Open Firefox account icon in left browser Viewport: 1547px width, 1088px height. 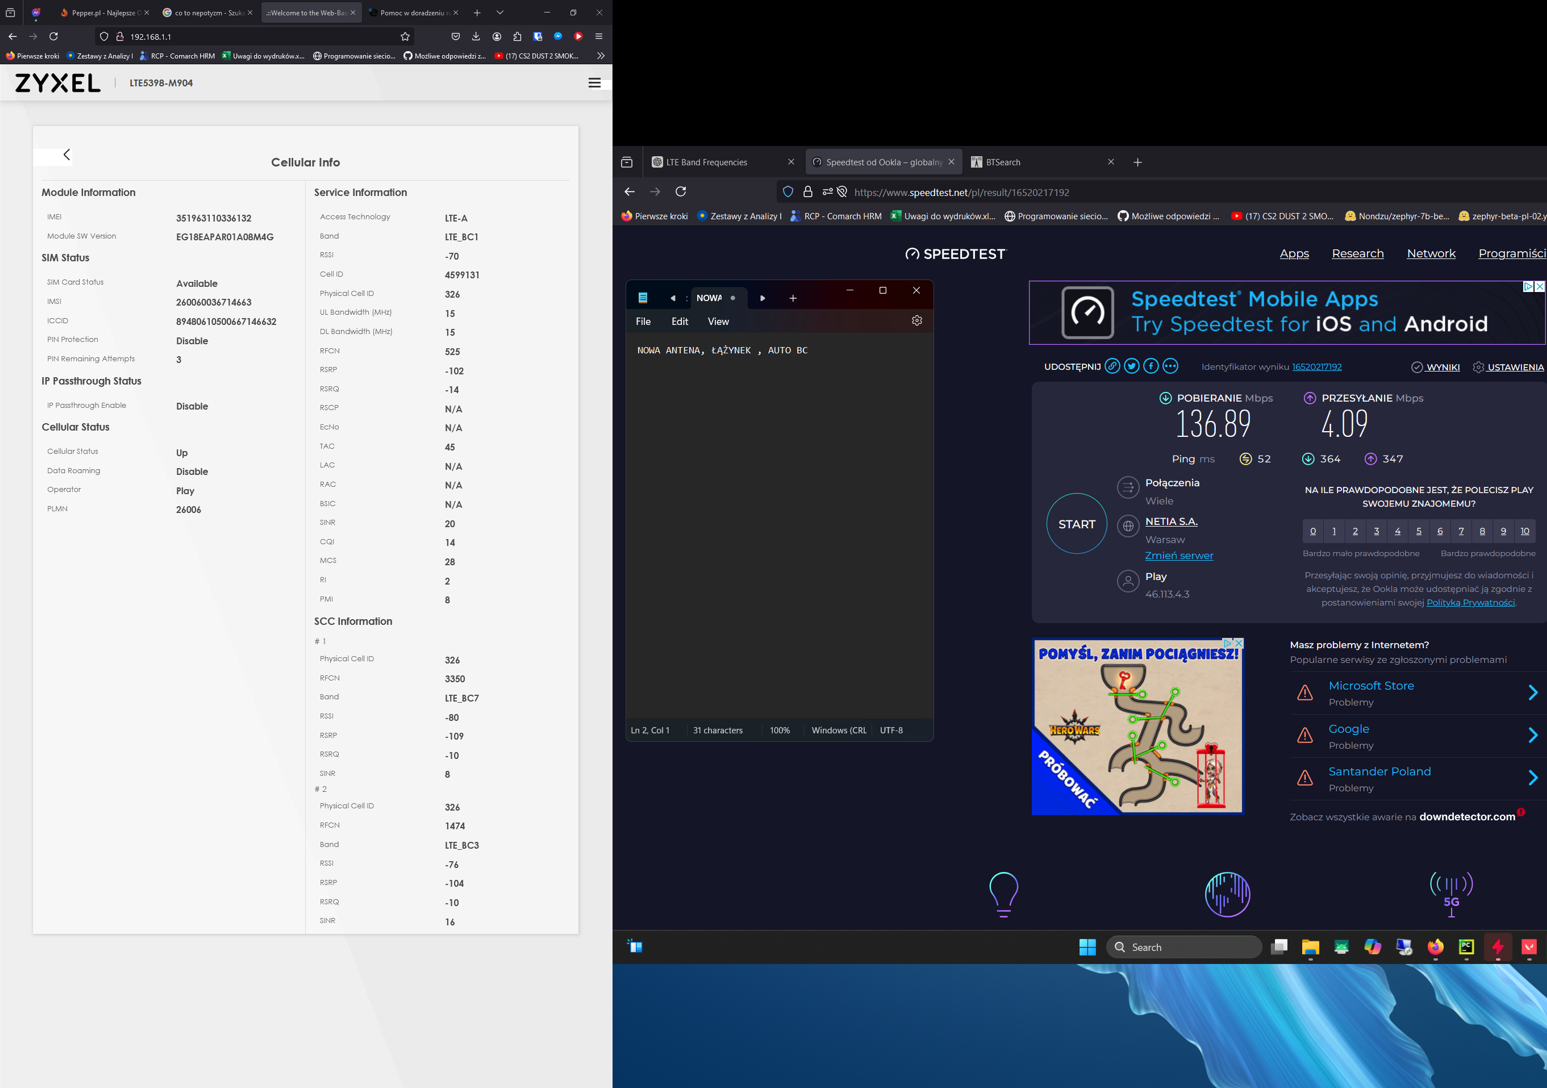[x=497, y=36]
